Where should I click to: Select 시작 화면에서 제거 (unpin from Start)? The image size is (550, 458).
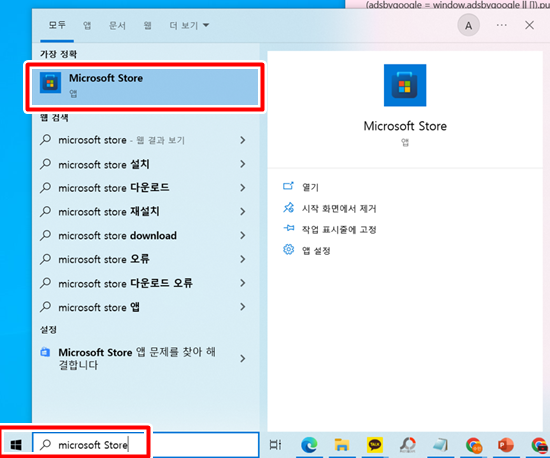pos(339,209)
